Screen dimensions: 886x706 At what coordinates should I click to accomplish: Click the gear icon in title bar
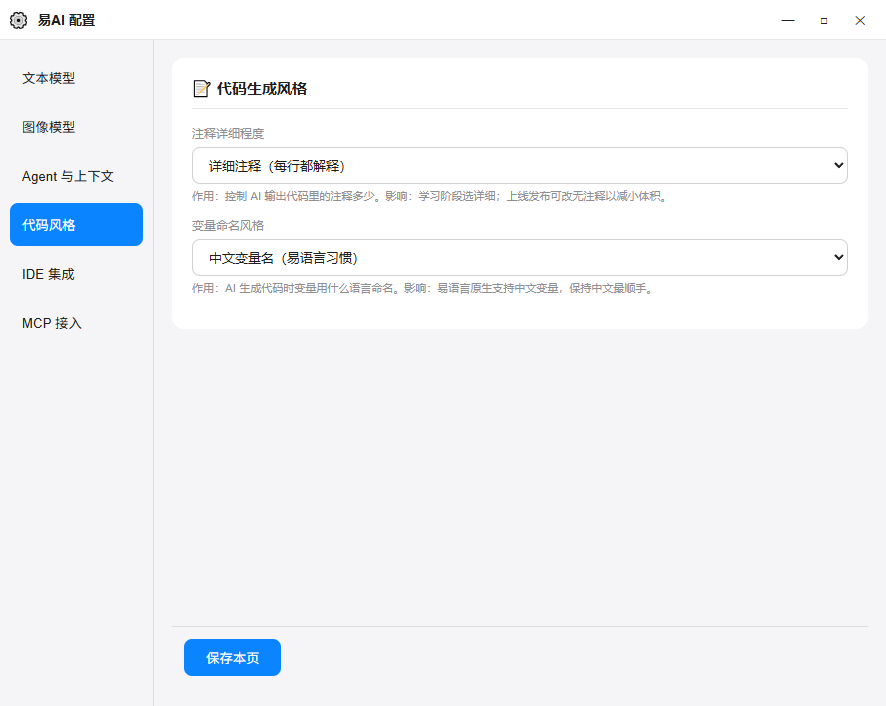pos(19,20)
